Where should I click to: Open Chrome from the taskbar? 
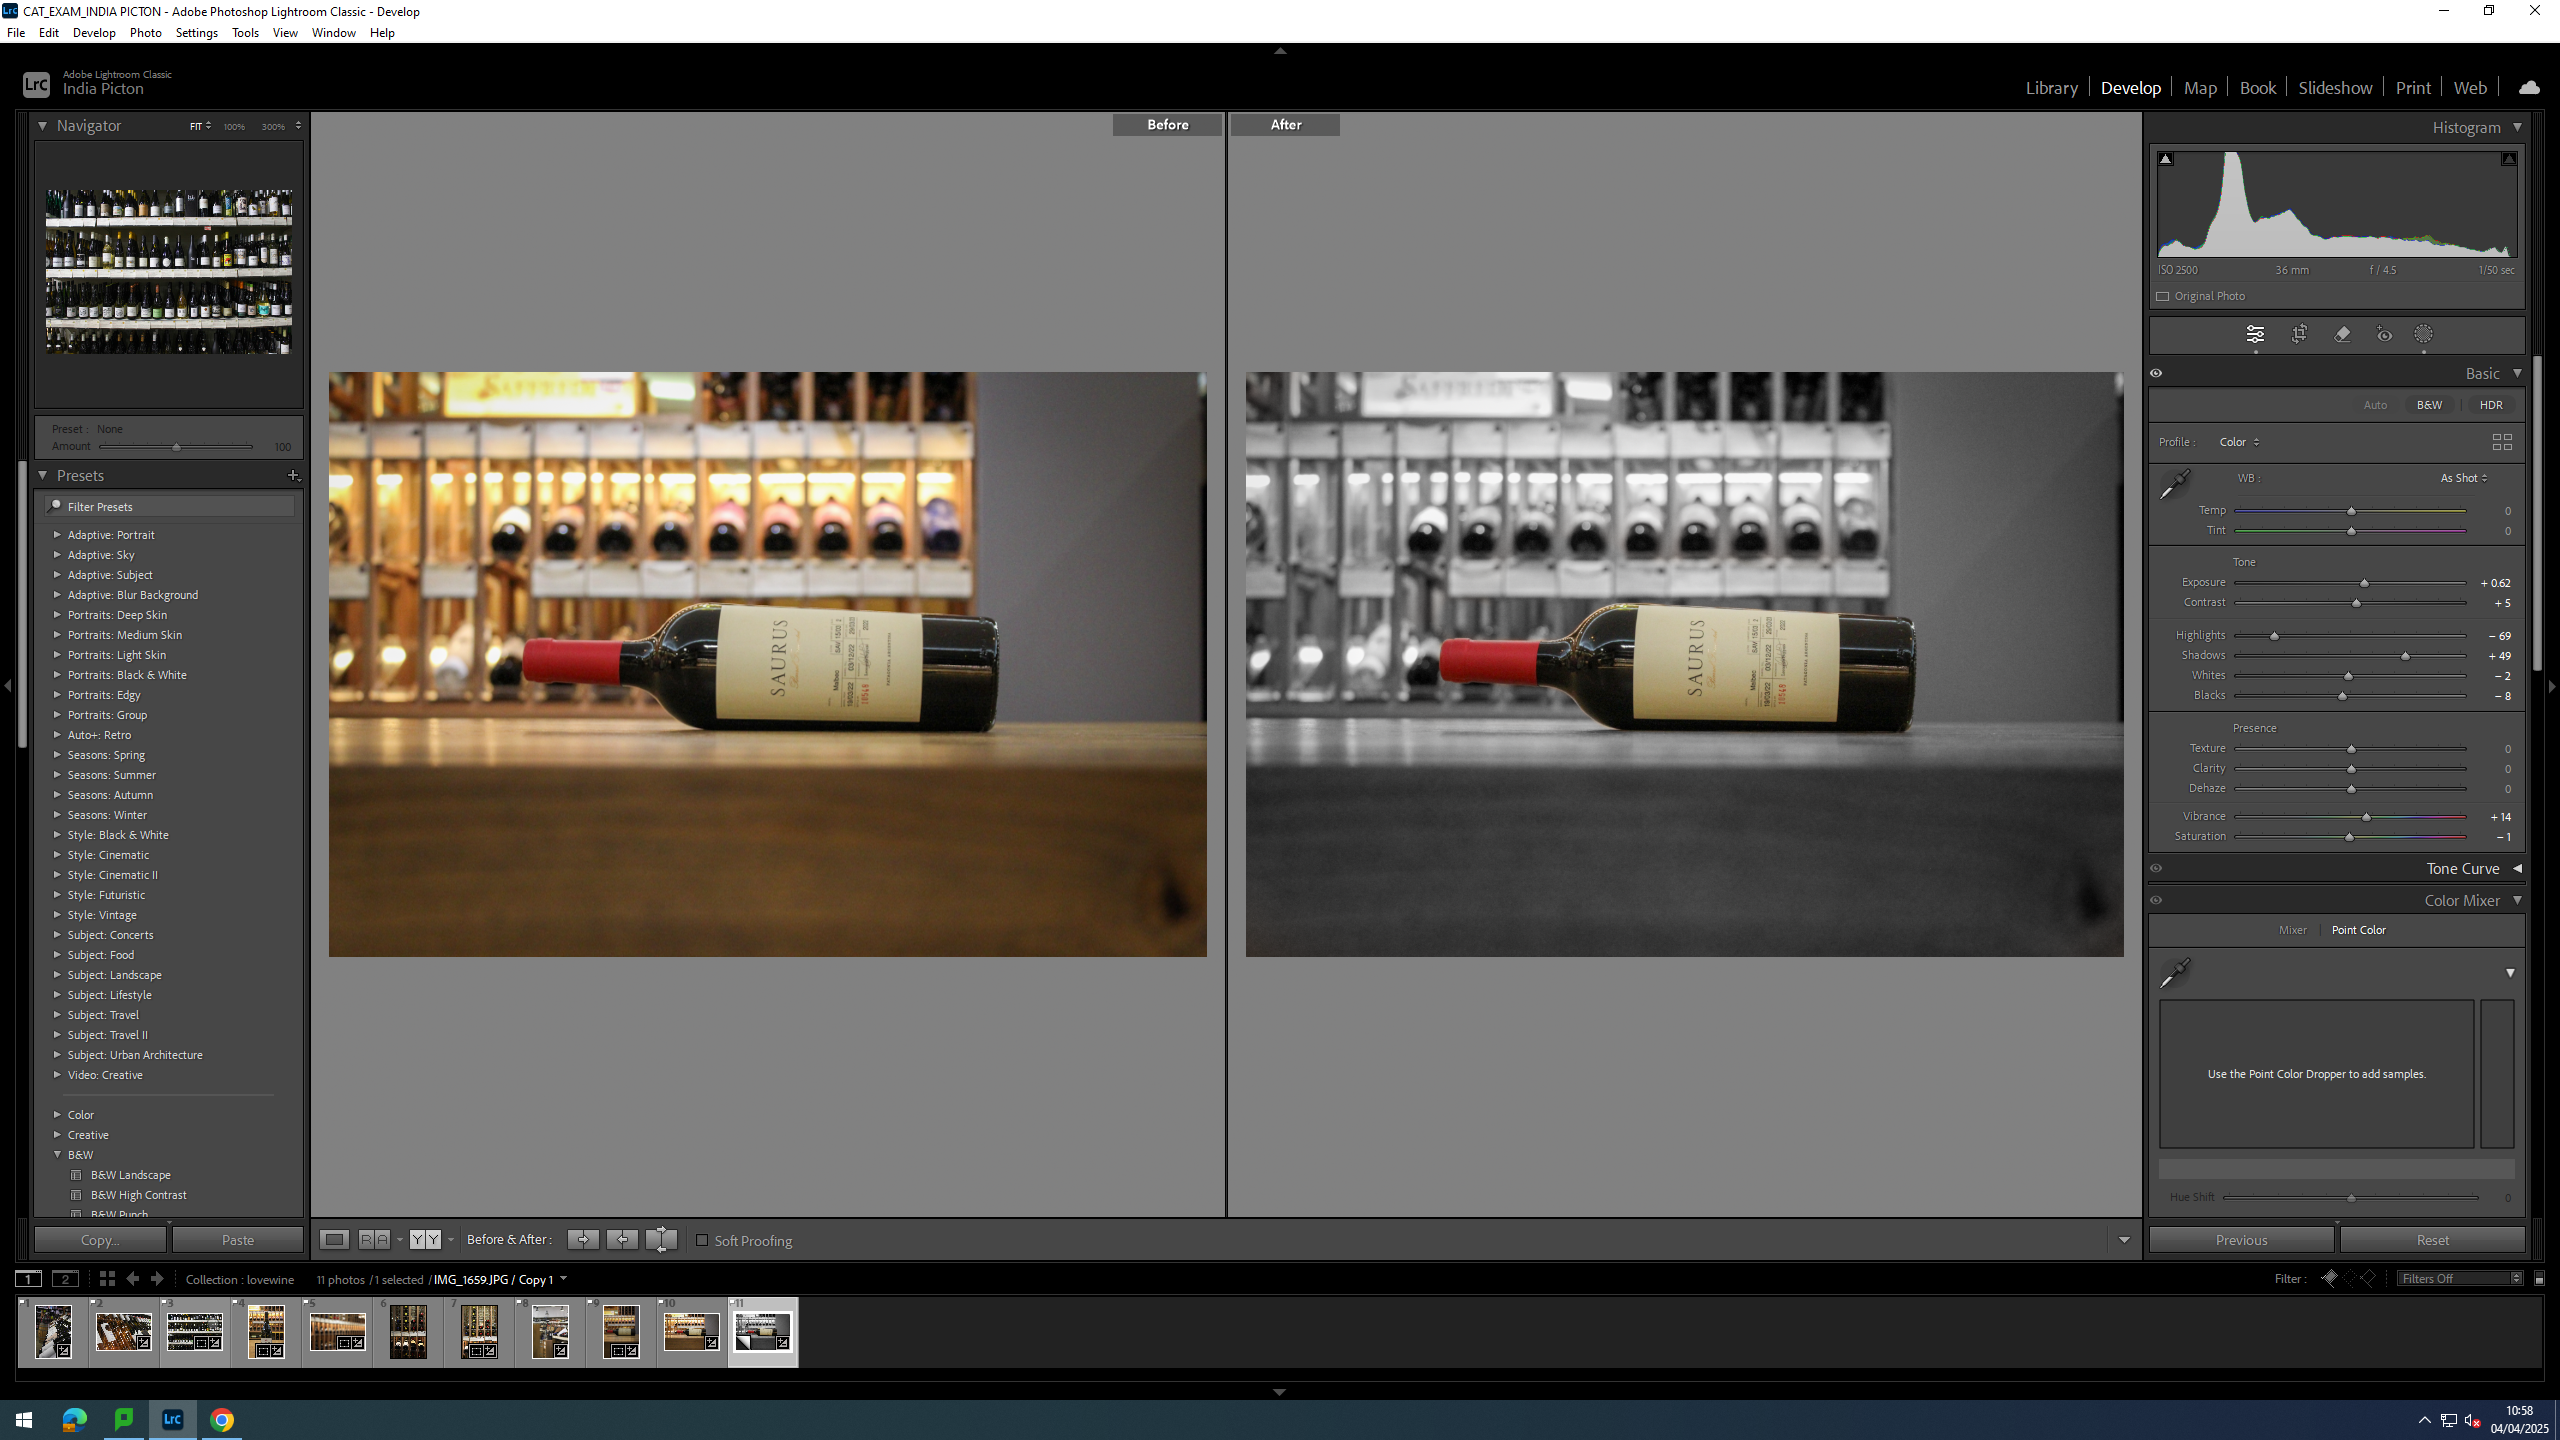[x=222, y=1420]
